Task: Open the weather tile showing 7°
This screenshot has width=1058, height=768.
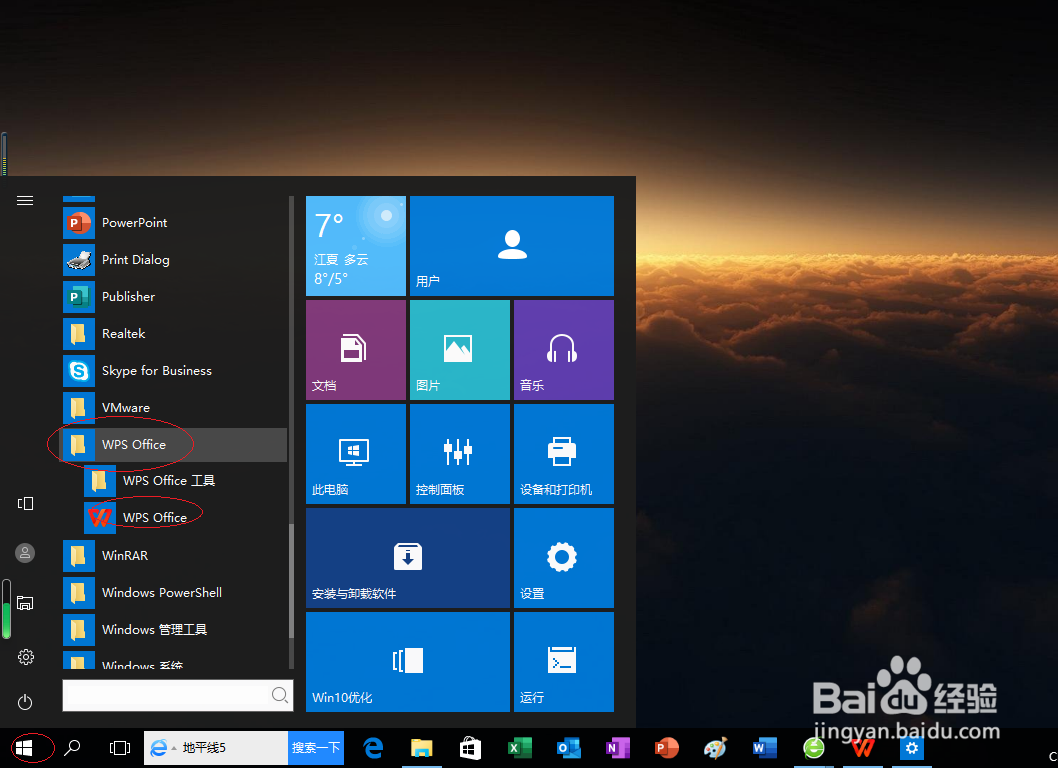Action: pos(356,246)
